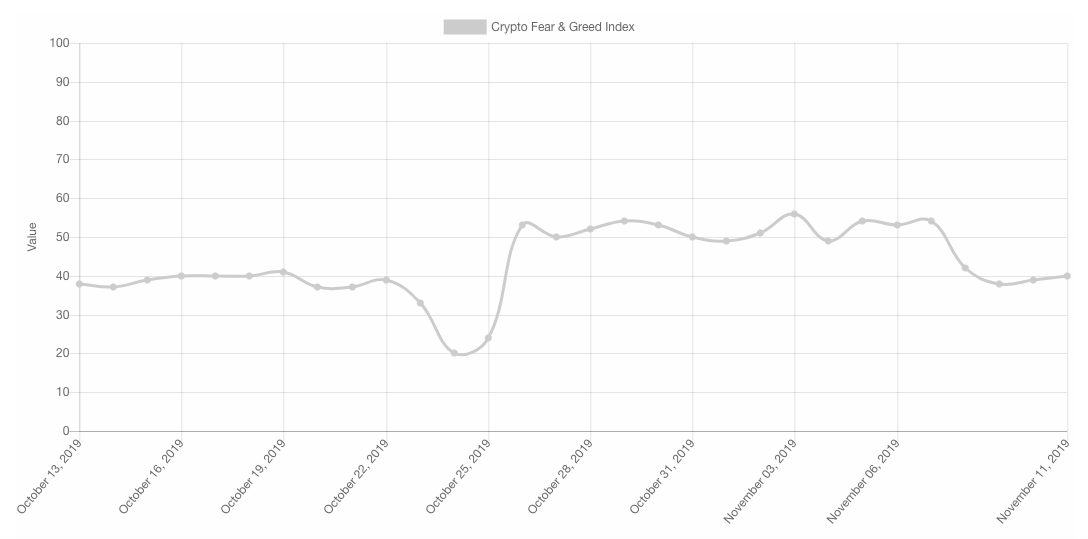
Task: Click the gray legend color box
Action: 465,27
